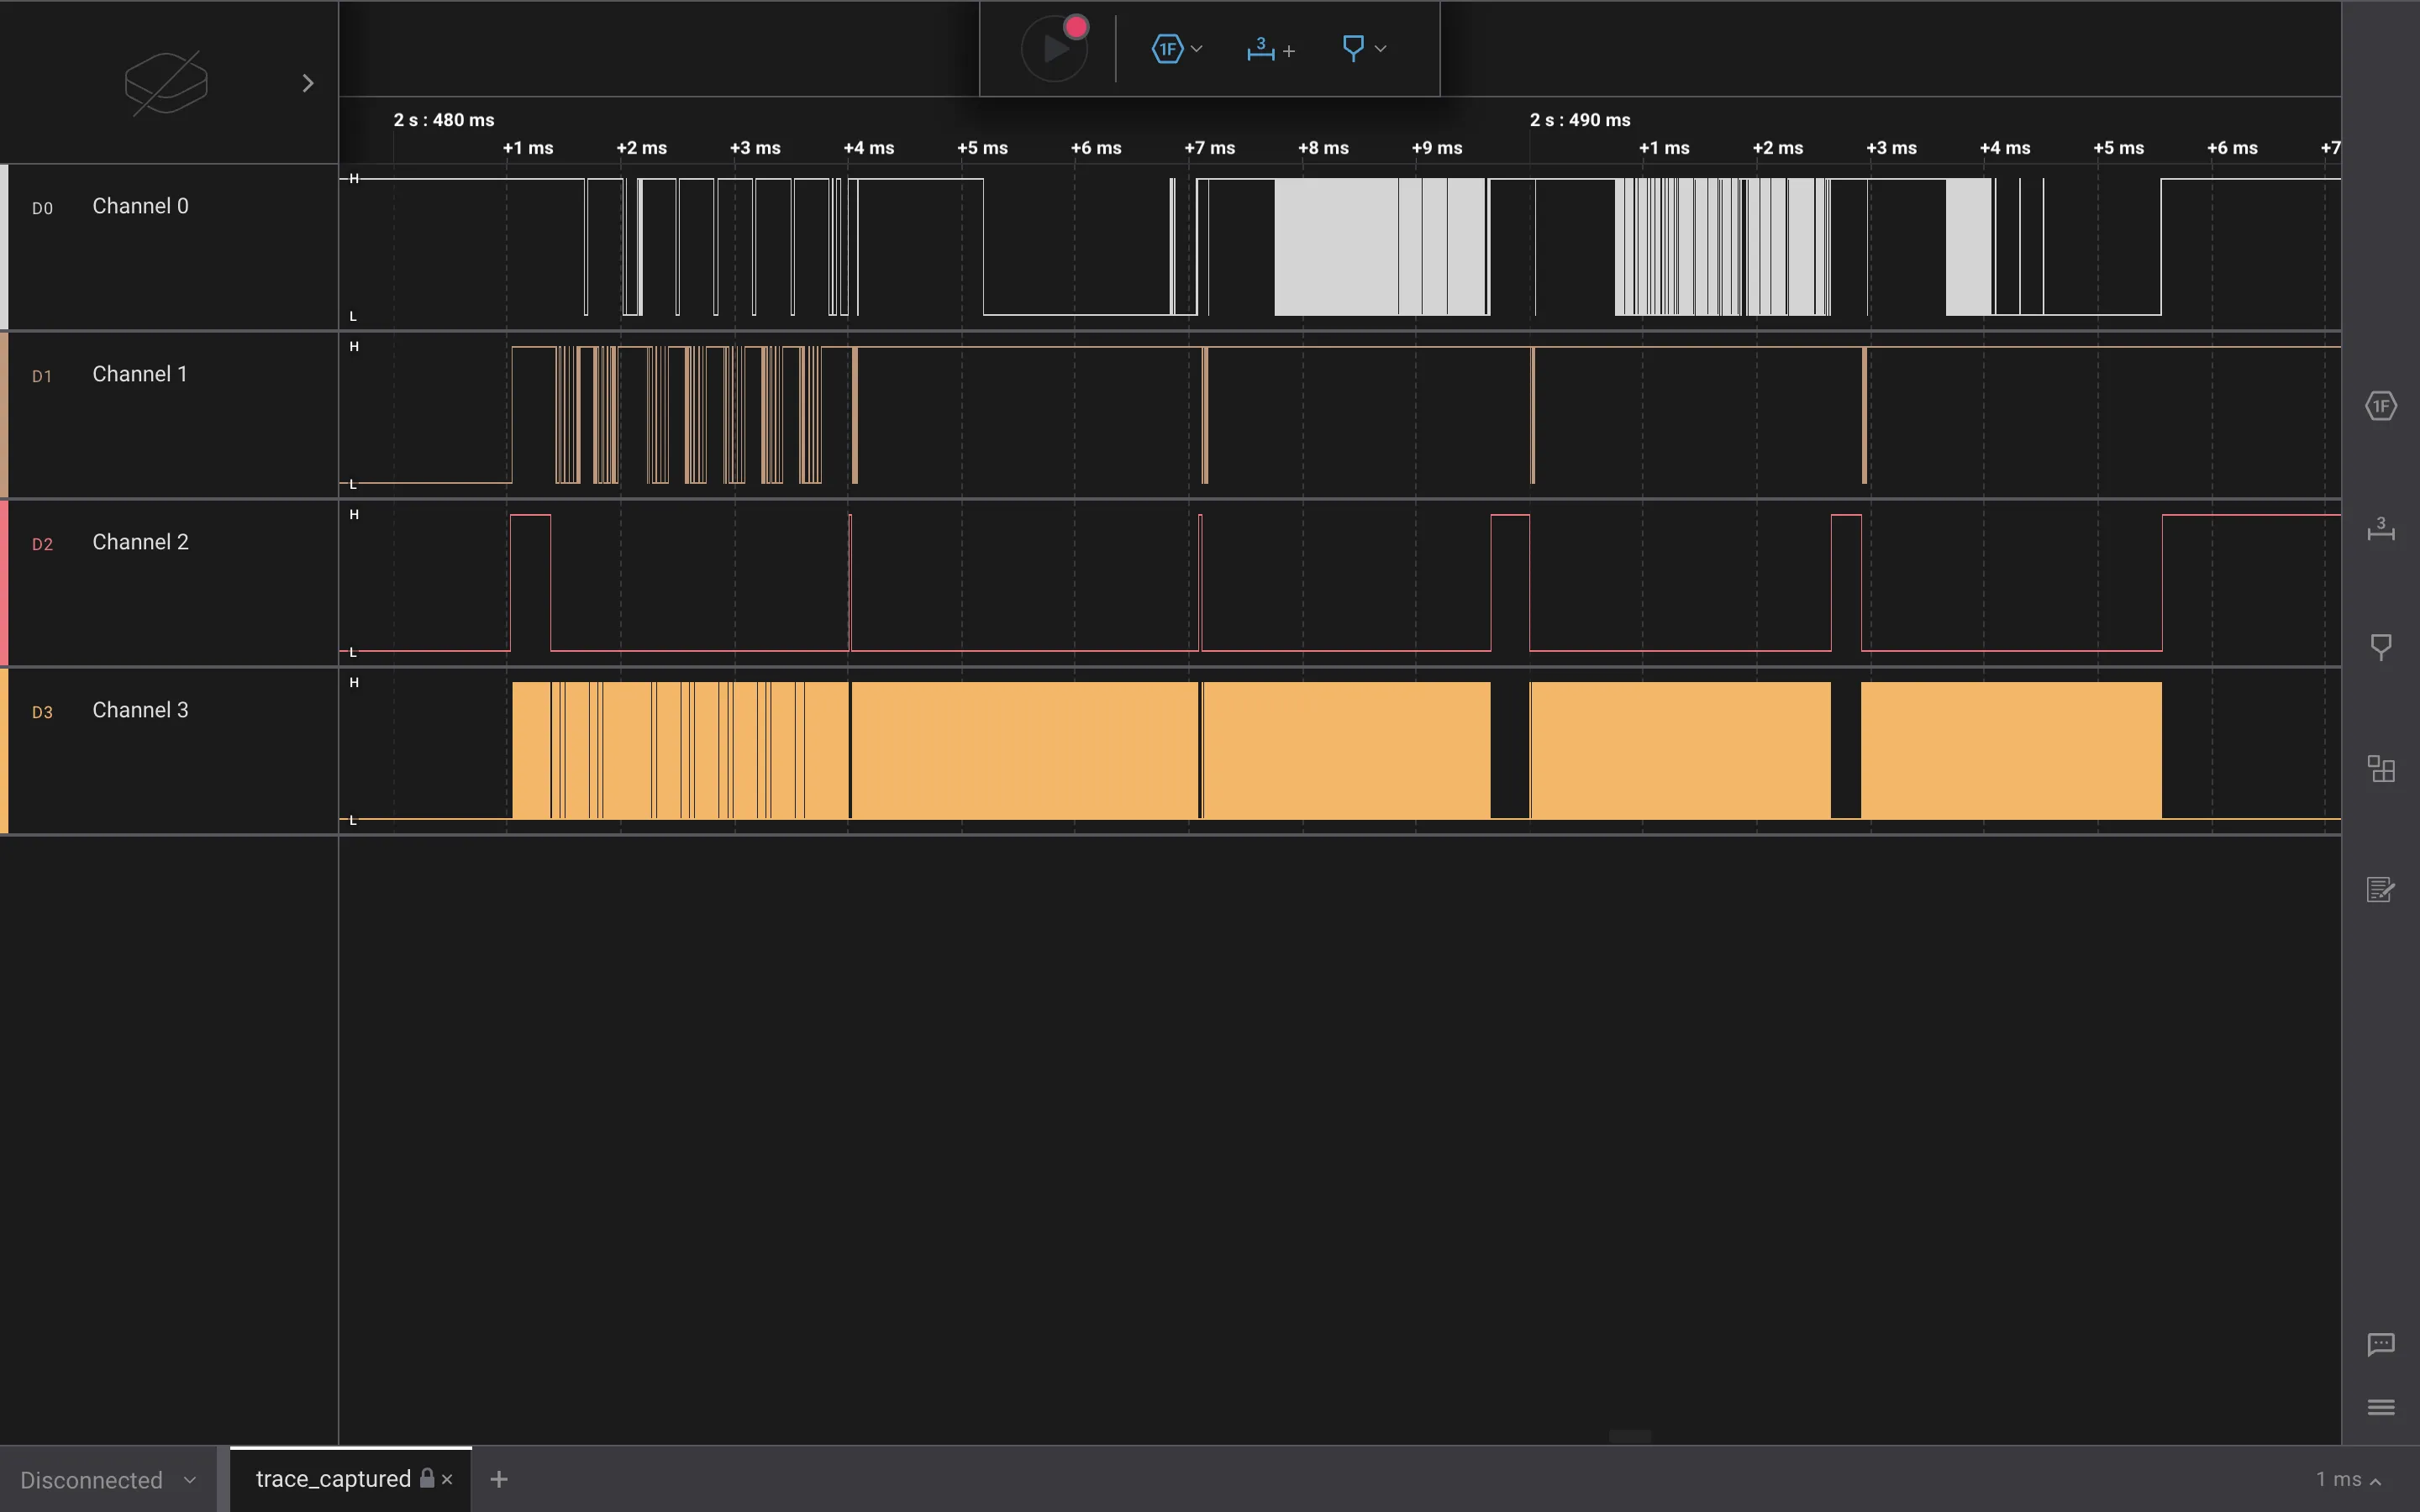2420x1512 pixels.
Task: Click the D3 channel identifier
Action: (42, 712)
